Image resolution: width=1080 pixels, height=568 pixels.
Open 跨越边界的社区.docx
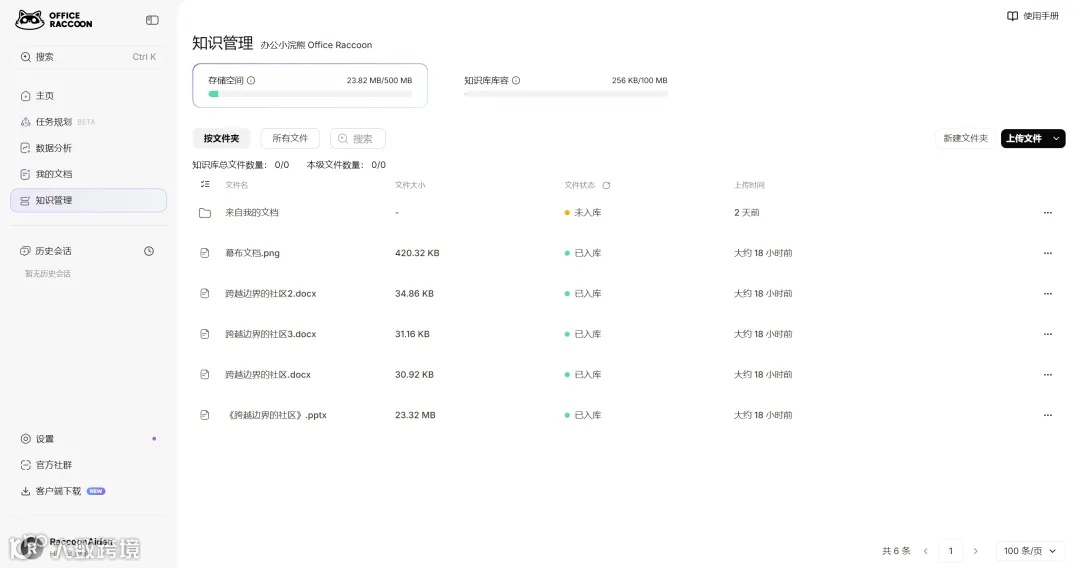coord(268,375)
